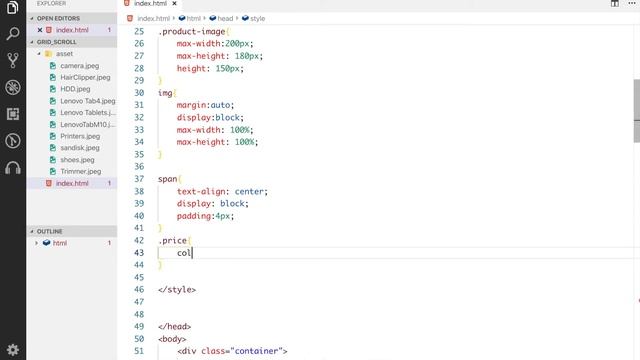Viewport: 640px width, 360px height.
Task: Switch to the index.html tab
Action: point(150,3)
